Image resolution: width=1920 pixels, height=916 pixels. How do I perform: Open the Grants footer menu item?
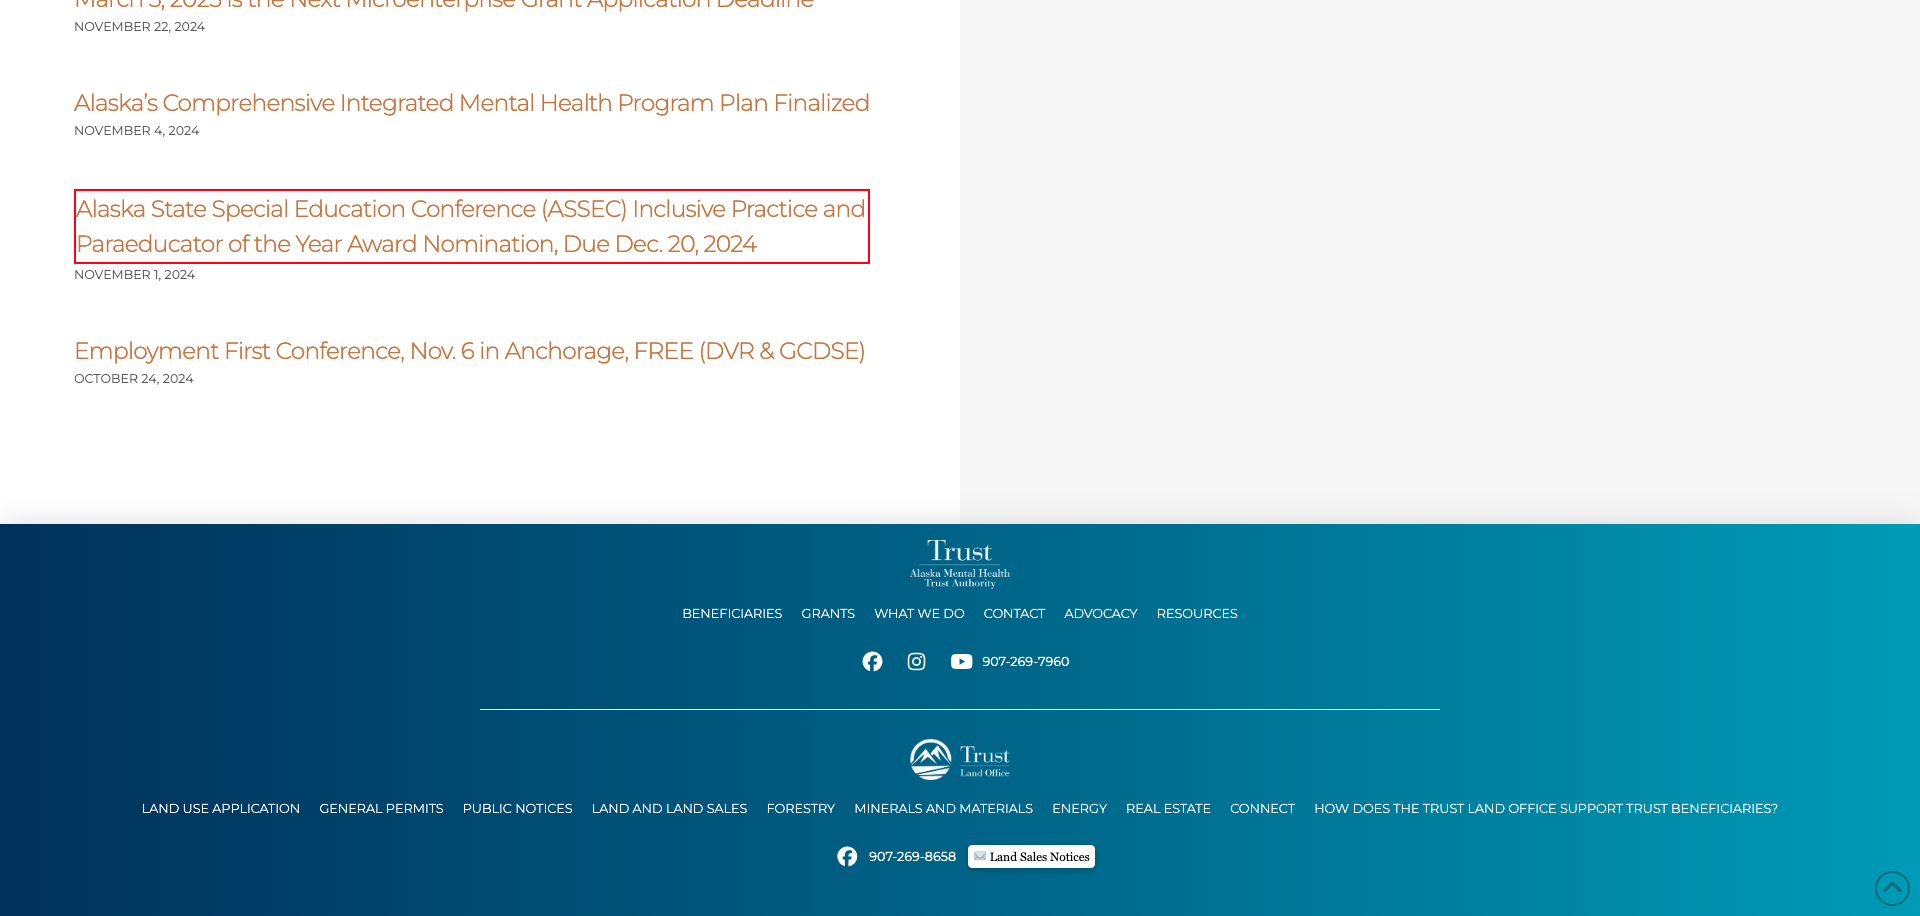tap(828, 614)
